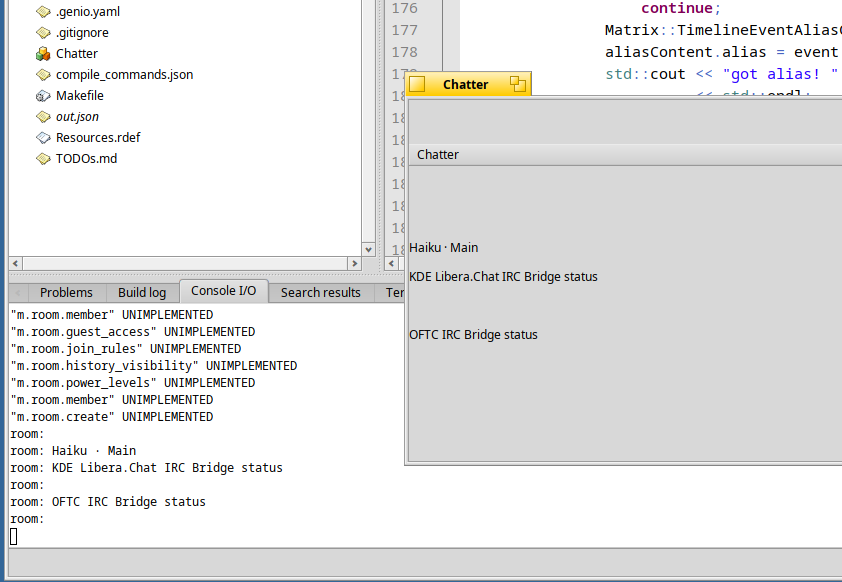Select compile_commands.json in project tree
The image size is (842, 582).
coord(125,75)
